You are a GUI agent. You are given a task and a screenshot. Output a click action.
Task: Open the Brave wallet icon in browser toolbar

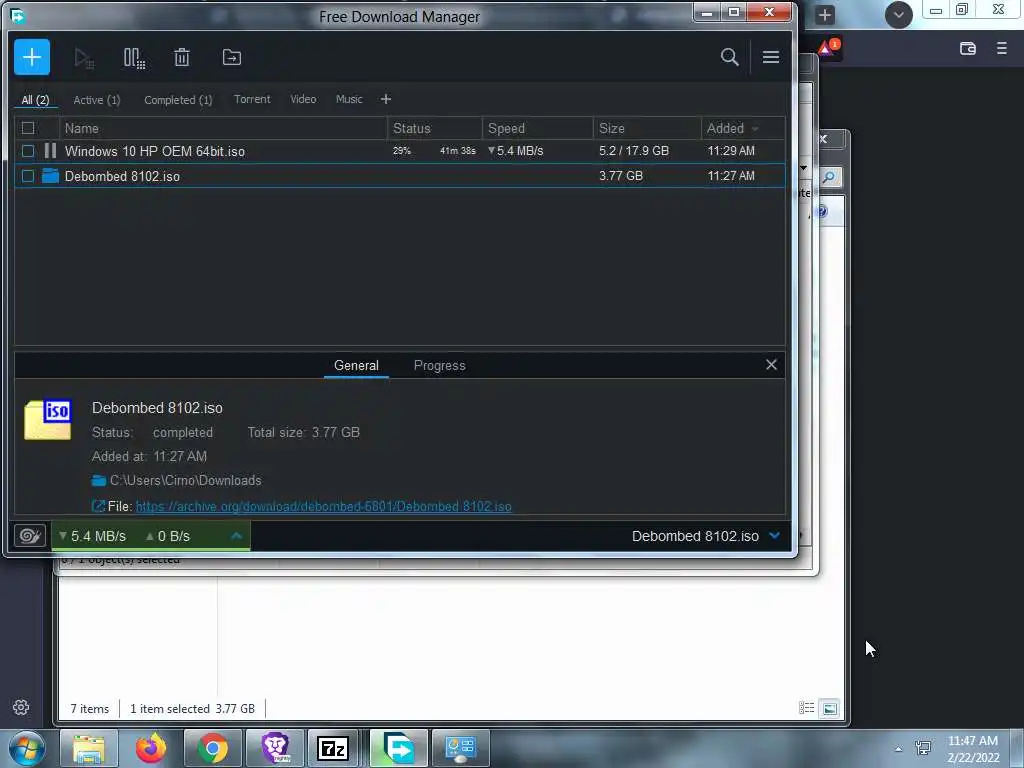[968, 48]
